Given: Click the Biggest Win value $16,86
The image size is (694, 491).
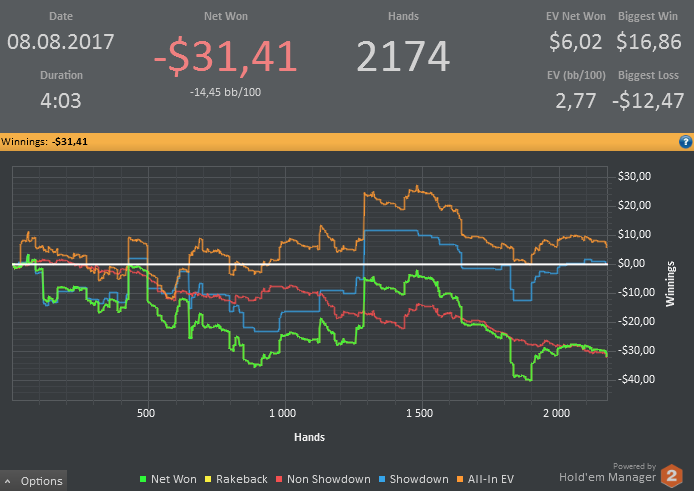Looking at the screenshot, I should click(648, 42).
